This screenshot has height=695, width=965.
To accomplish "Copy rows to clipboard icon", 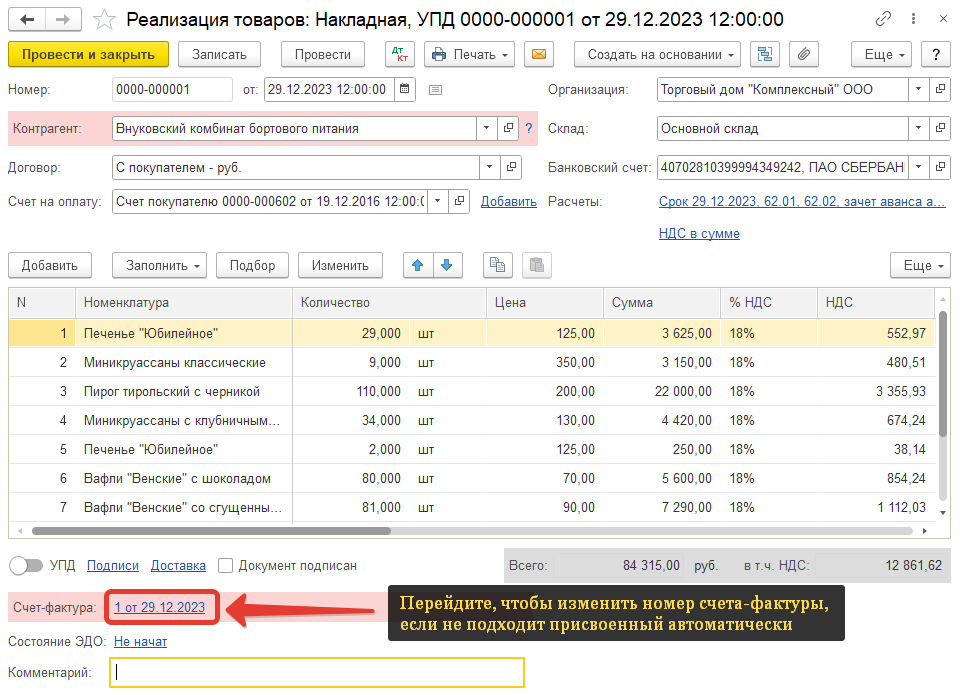I will click(x=497, y=265).
